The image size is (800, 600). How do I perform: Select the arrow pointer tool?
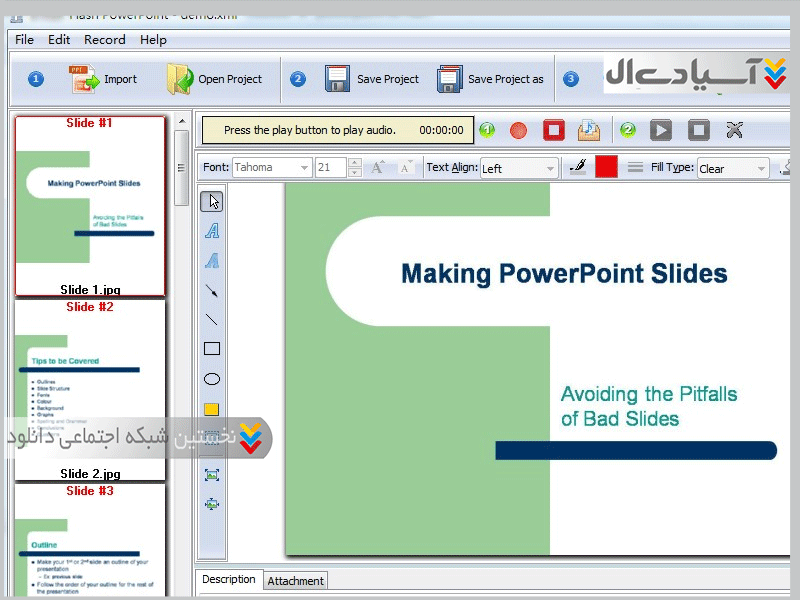(212, 201)
